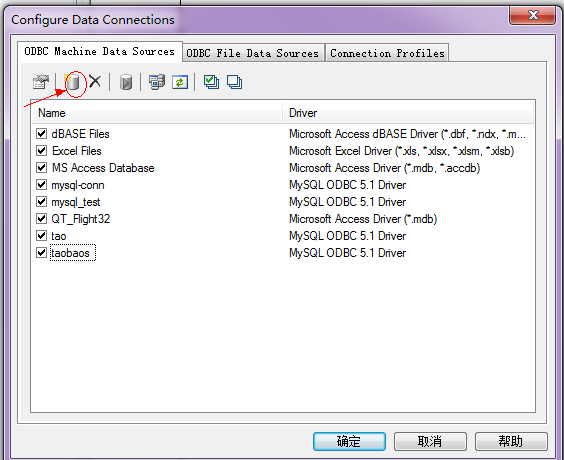The width and height of the screenshot is (564, 460).
Task: Close the Configure Data Connections dialog
Action: click(x=532, y=15)
